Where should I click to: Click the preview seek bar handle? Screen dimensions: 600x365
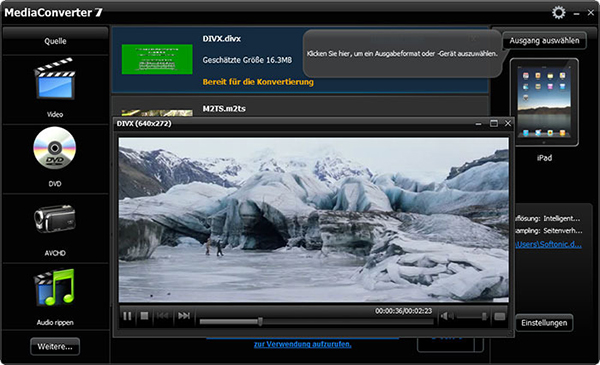coord(260,321)
